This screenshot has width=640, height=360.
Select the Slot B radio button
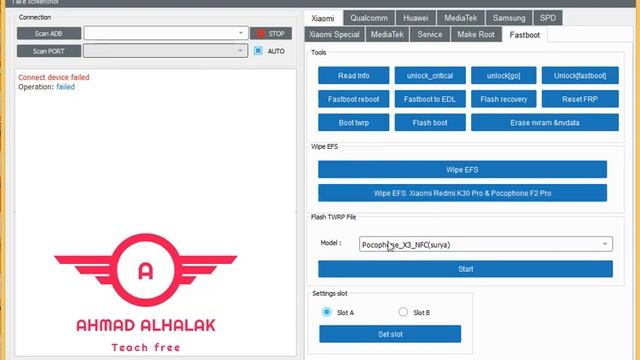coord(403,312)
